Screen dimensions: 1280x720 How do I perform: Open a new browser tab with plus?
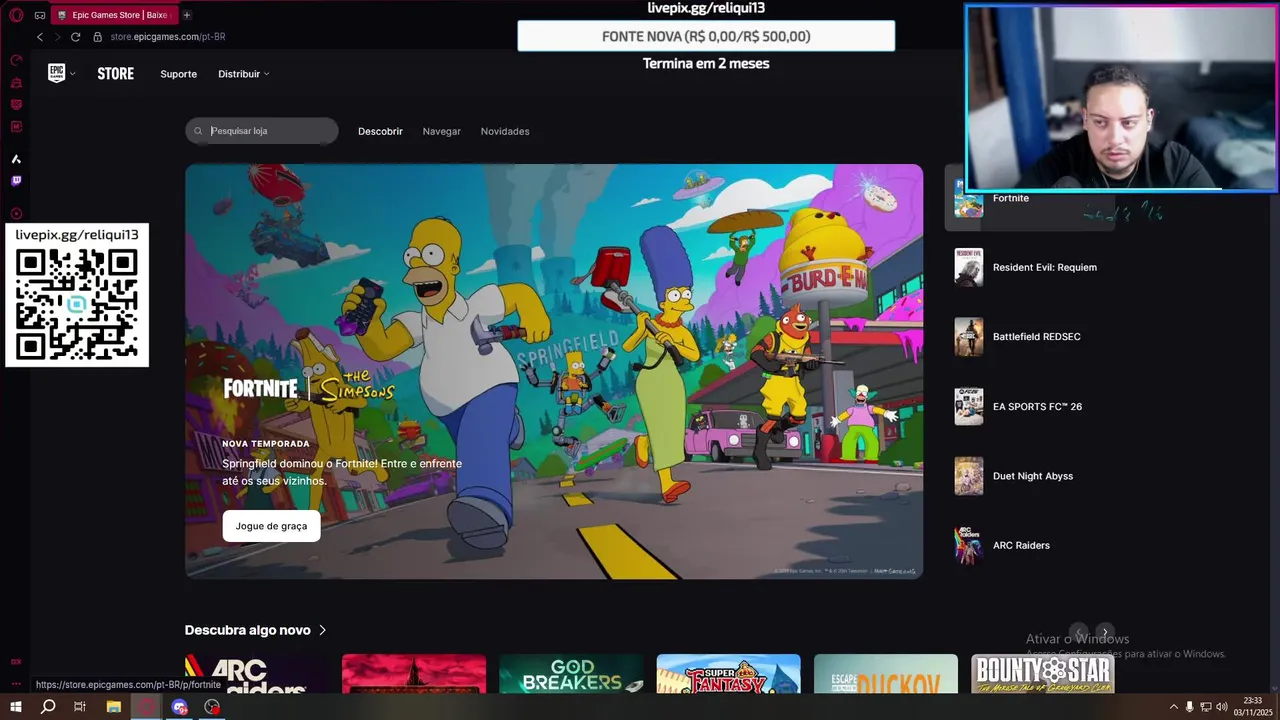click(186, 15)
